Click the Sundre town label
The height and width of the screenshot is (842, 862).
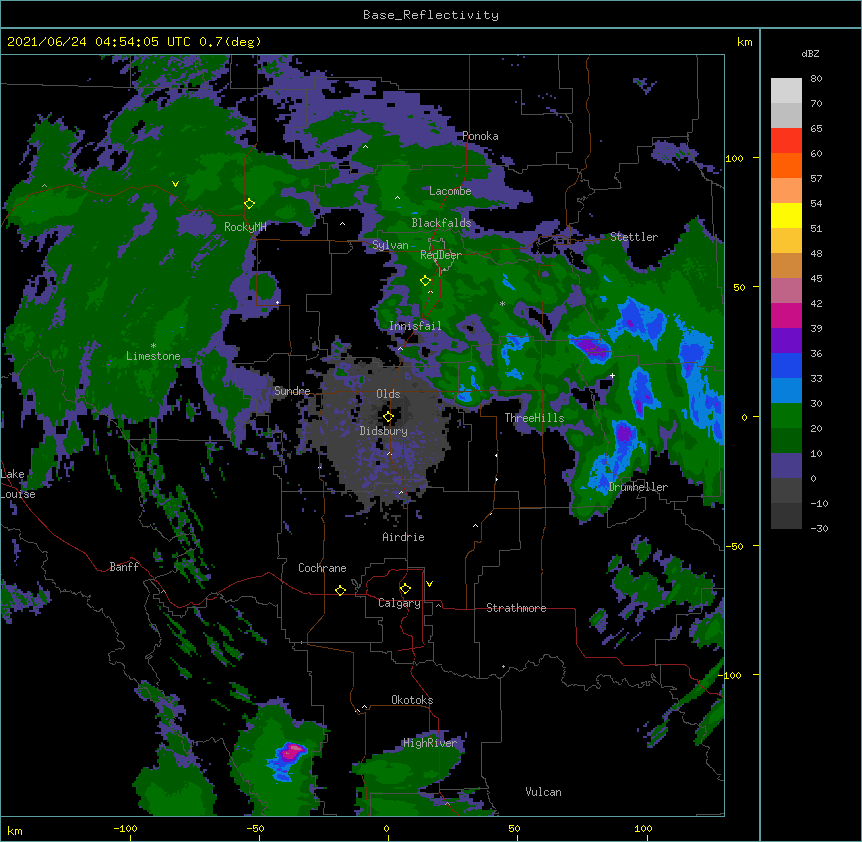point(292,391)
